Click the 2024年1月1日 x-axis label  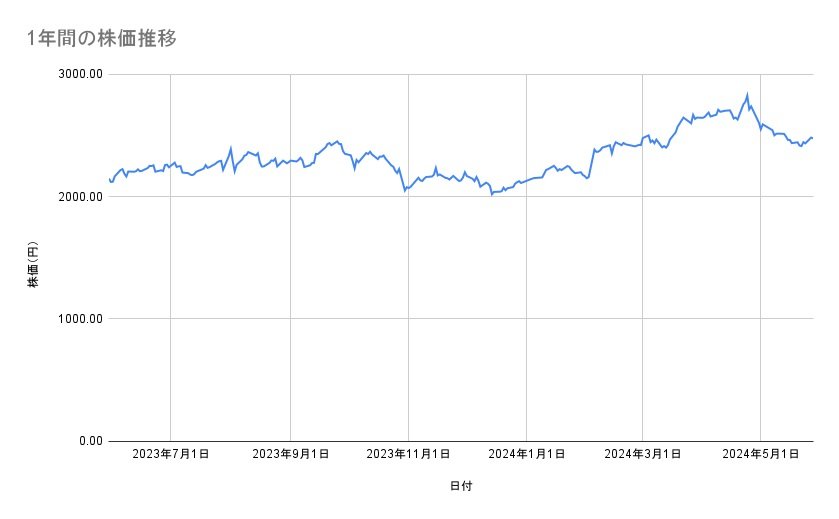pyautogui.click(x=526, y=455)
